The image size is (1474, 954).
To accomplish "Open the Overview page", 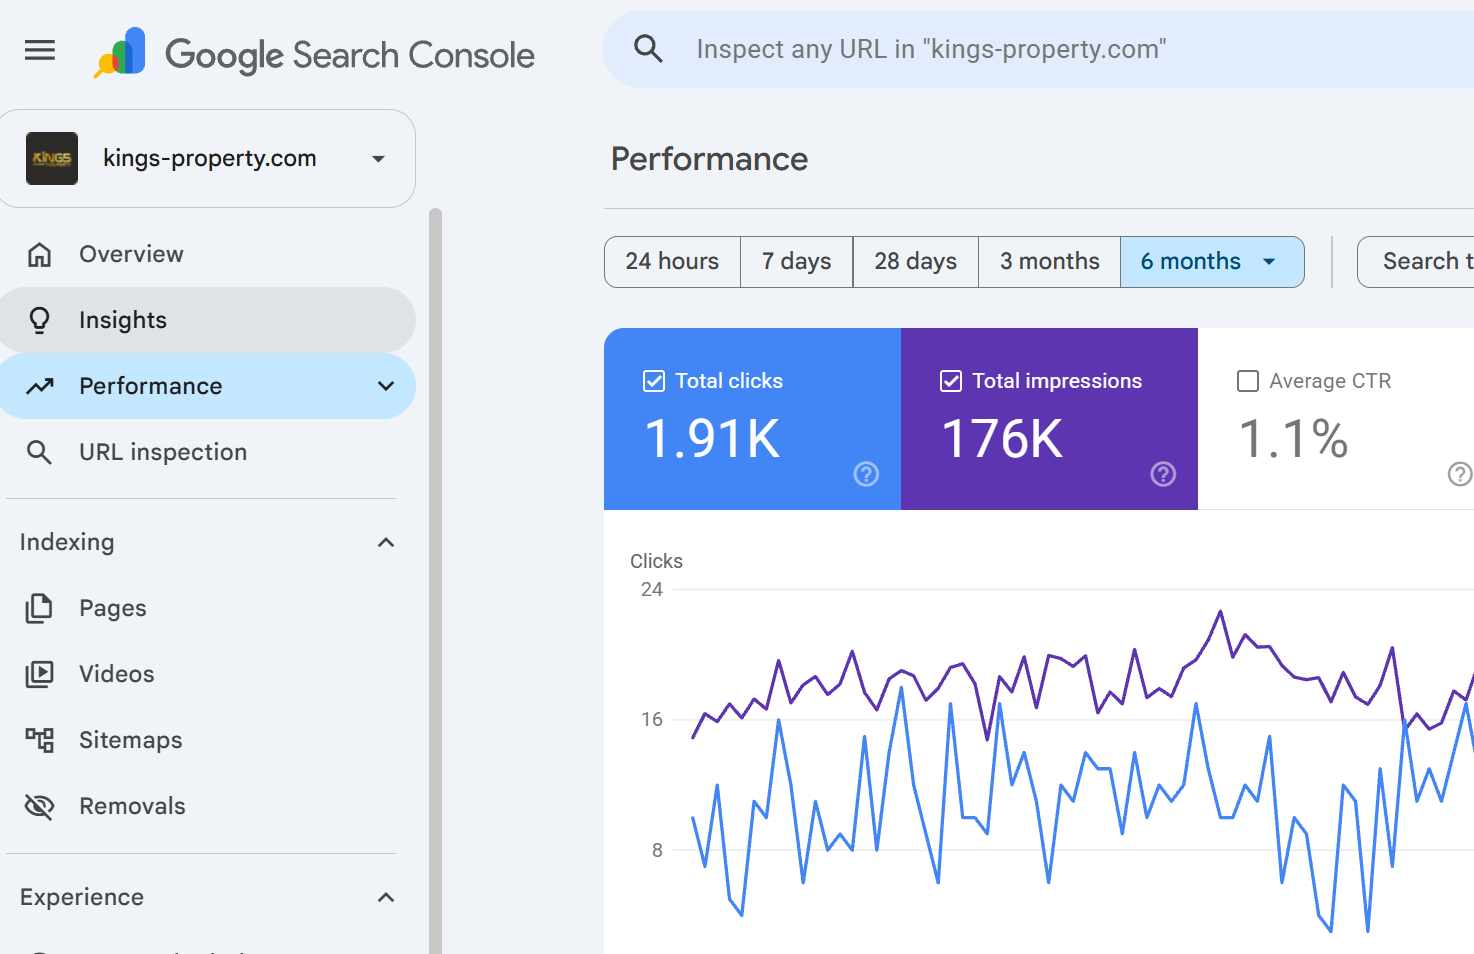I will tap(207, 254).
